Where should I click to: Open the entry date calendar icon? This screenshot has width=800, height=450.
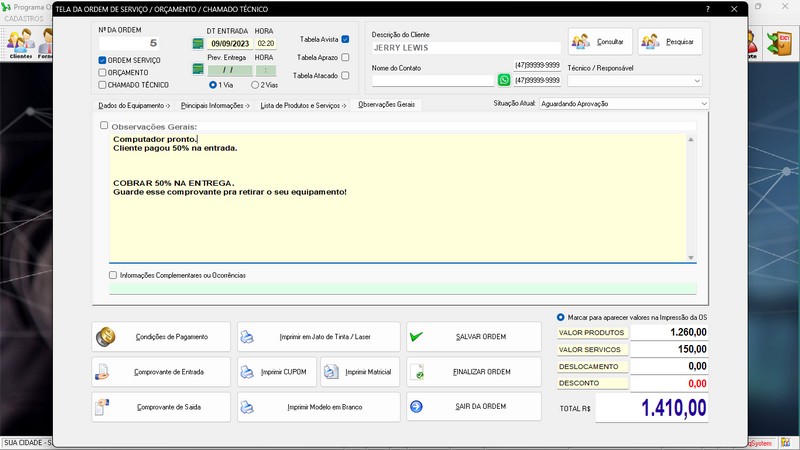point(198,44)
